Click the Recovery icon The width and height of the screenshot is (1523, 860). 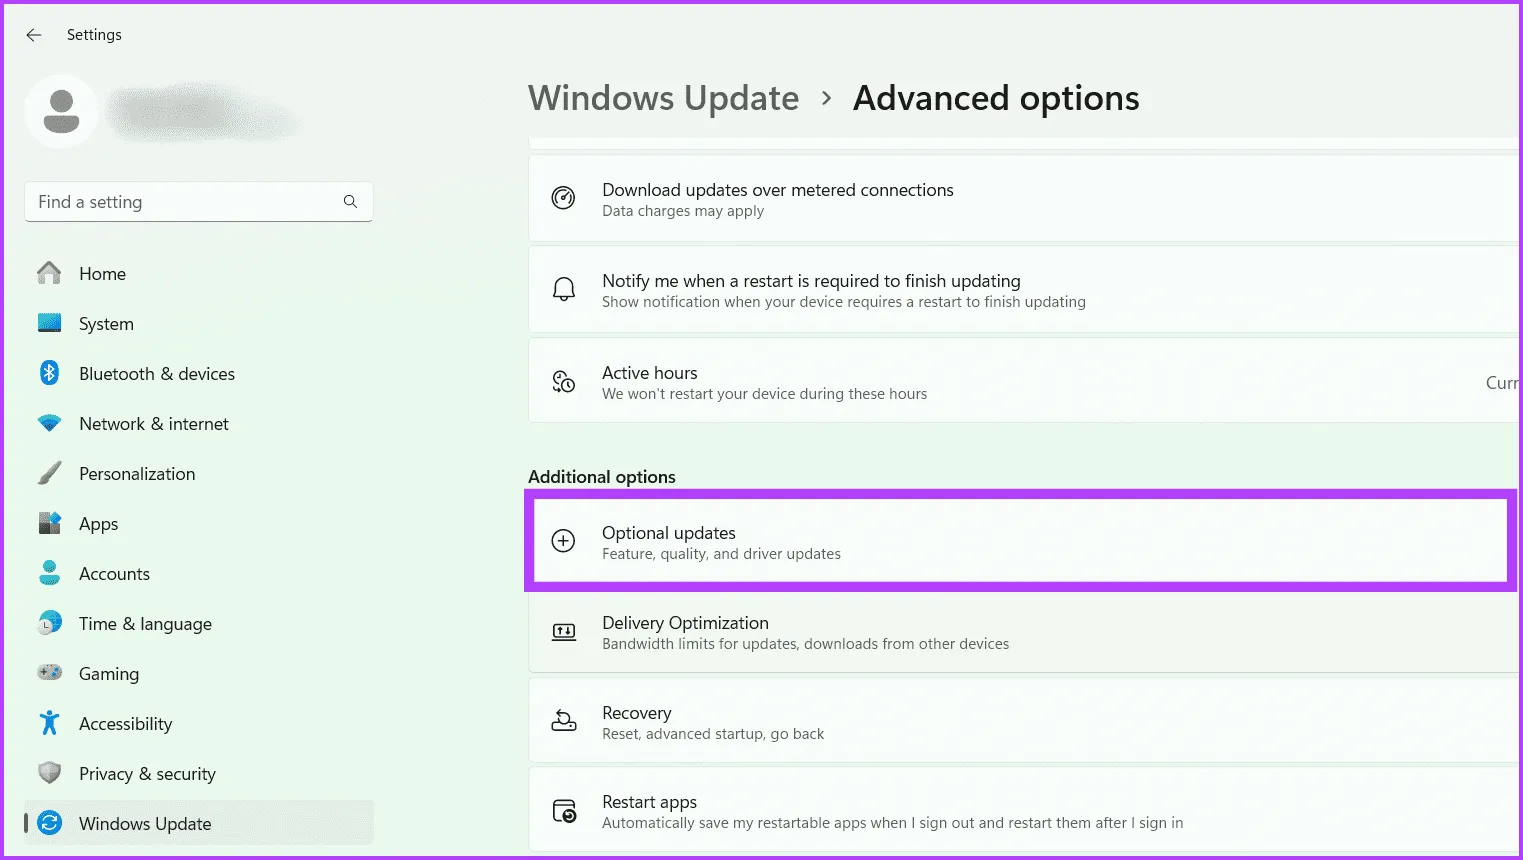pos(564,722)
